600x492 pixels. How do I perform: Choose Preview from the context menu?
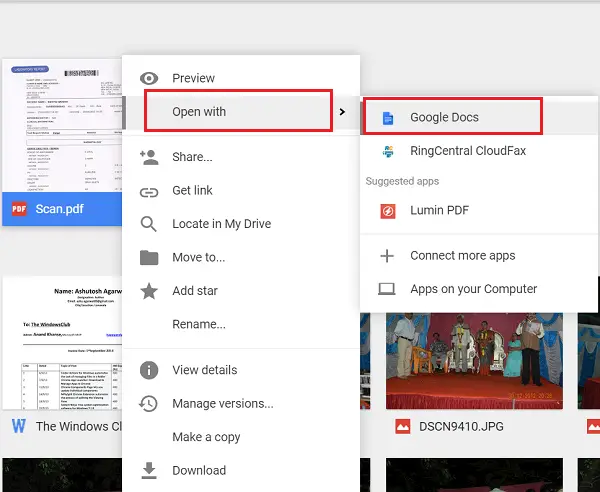tap(241, 78)
